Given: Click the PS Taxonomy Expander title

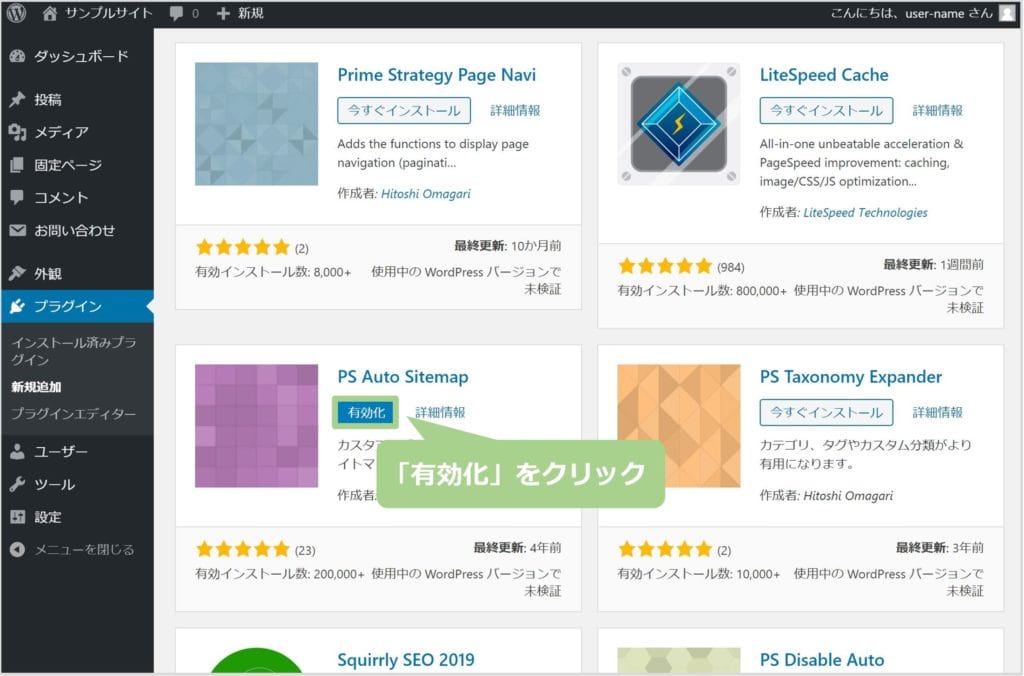Looking at the screenshot, I should 850,377.
